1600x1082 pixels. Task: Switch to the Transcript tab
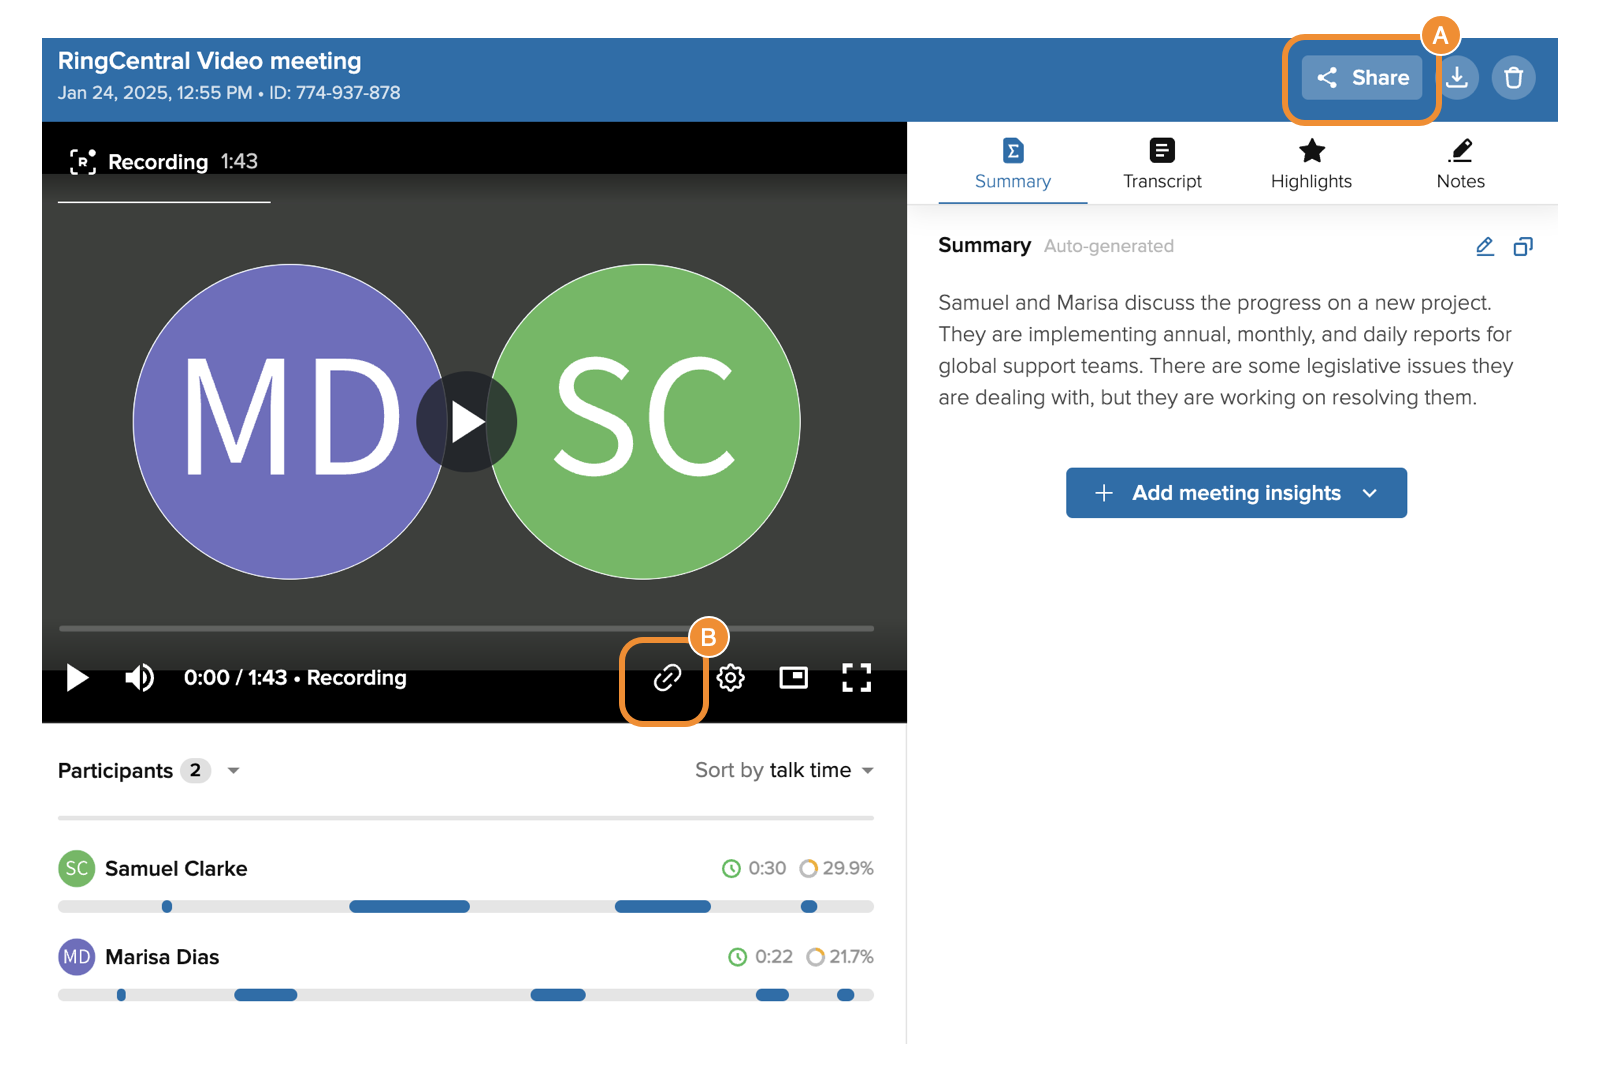pos(1162,165)
